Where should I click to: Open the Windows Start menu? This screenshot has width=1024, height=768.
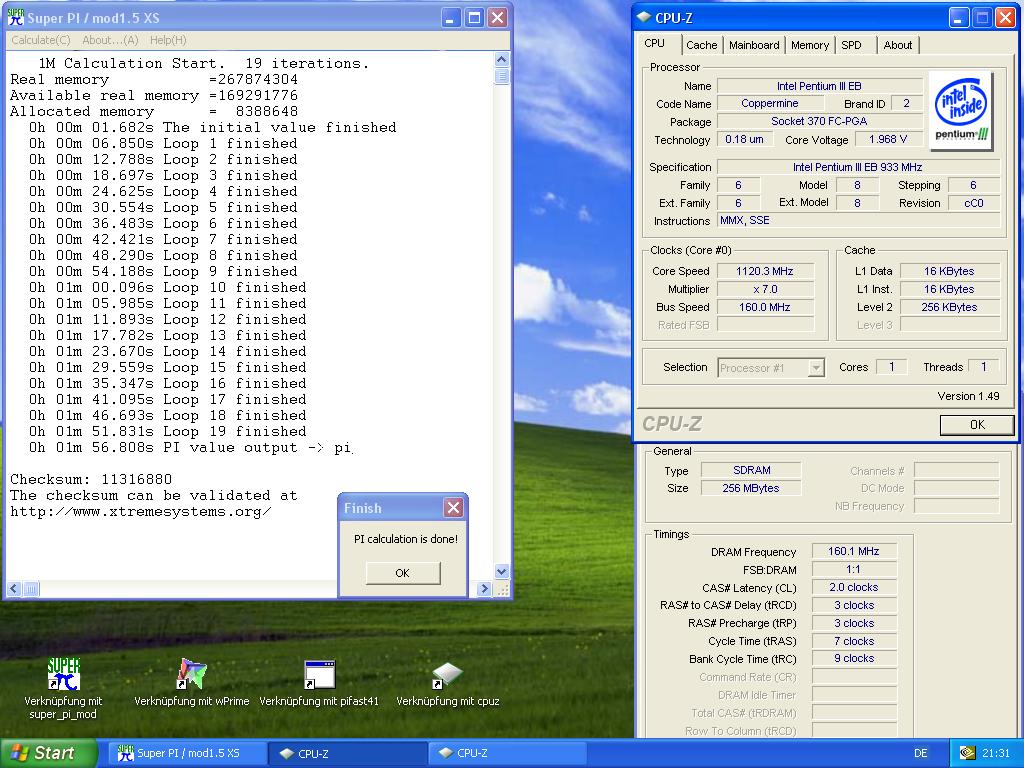(x=49, y=753)
